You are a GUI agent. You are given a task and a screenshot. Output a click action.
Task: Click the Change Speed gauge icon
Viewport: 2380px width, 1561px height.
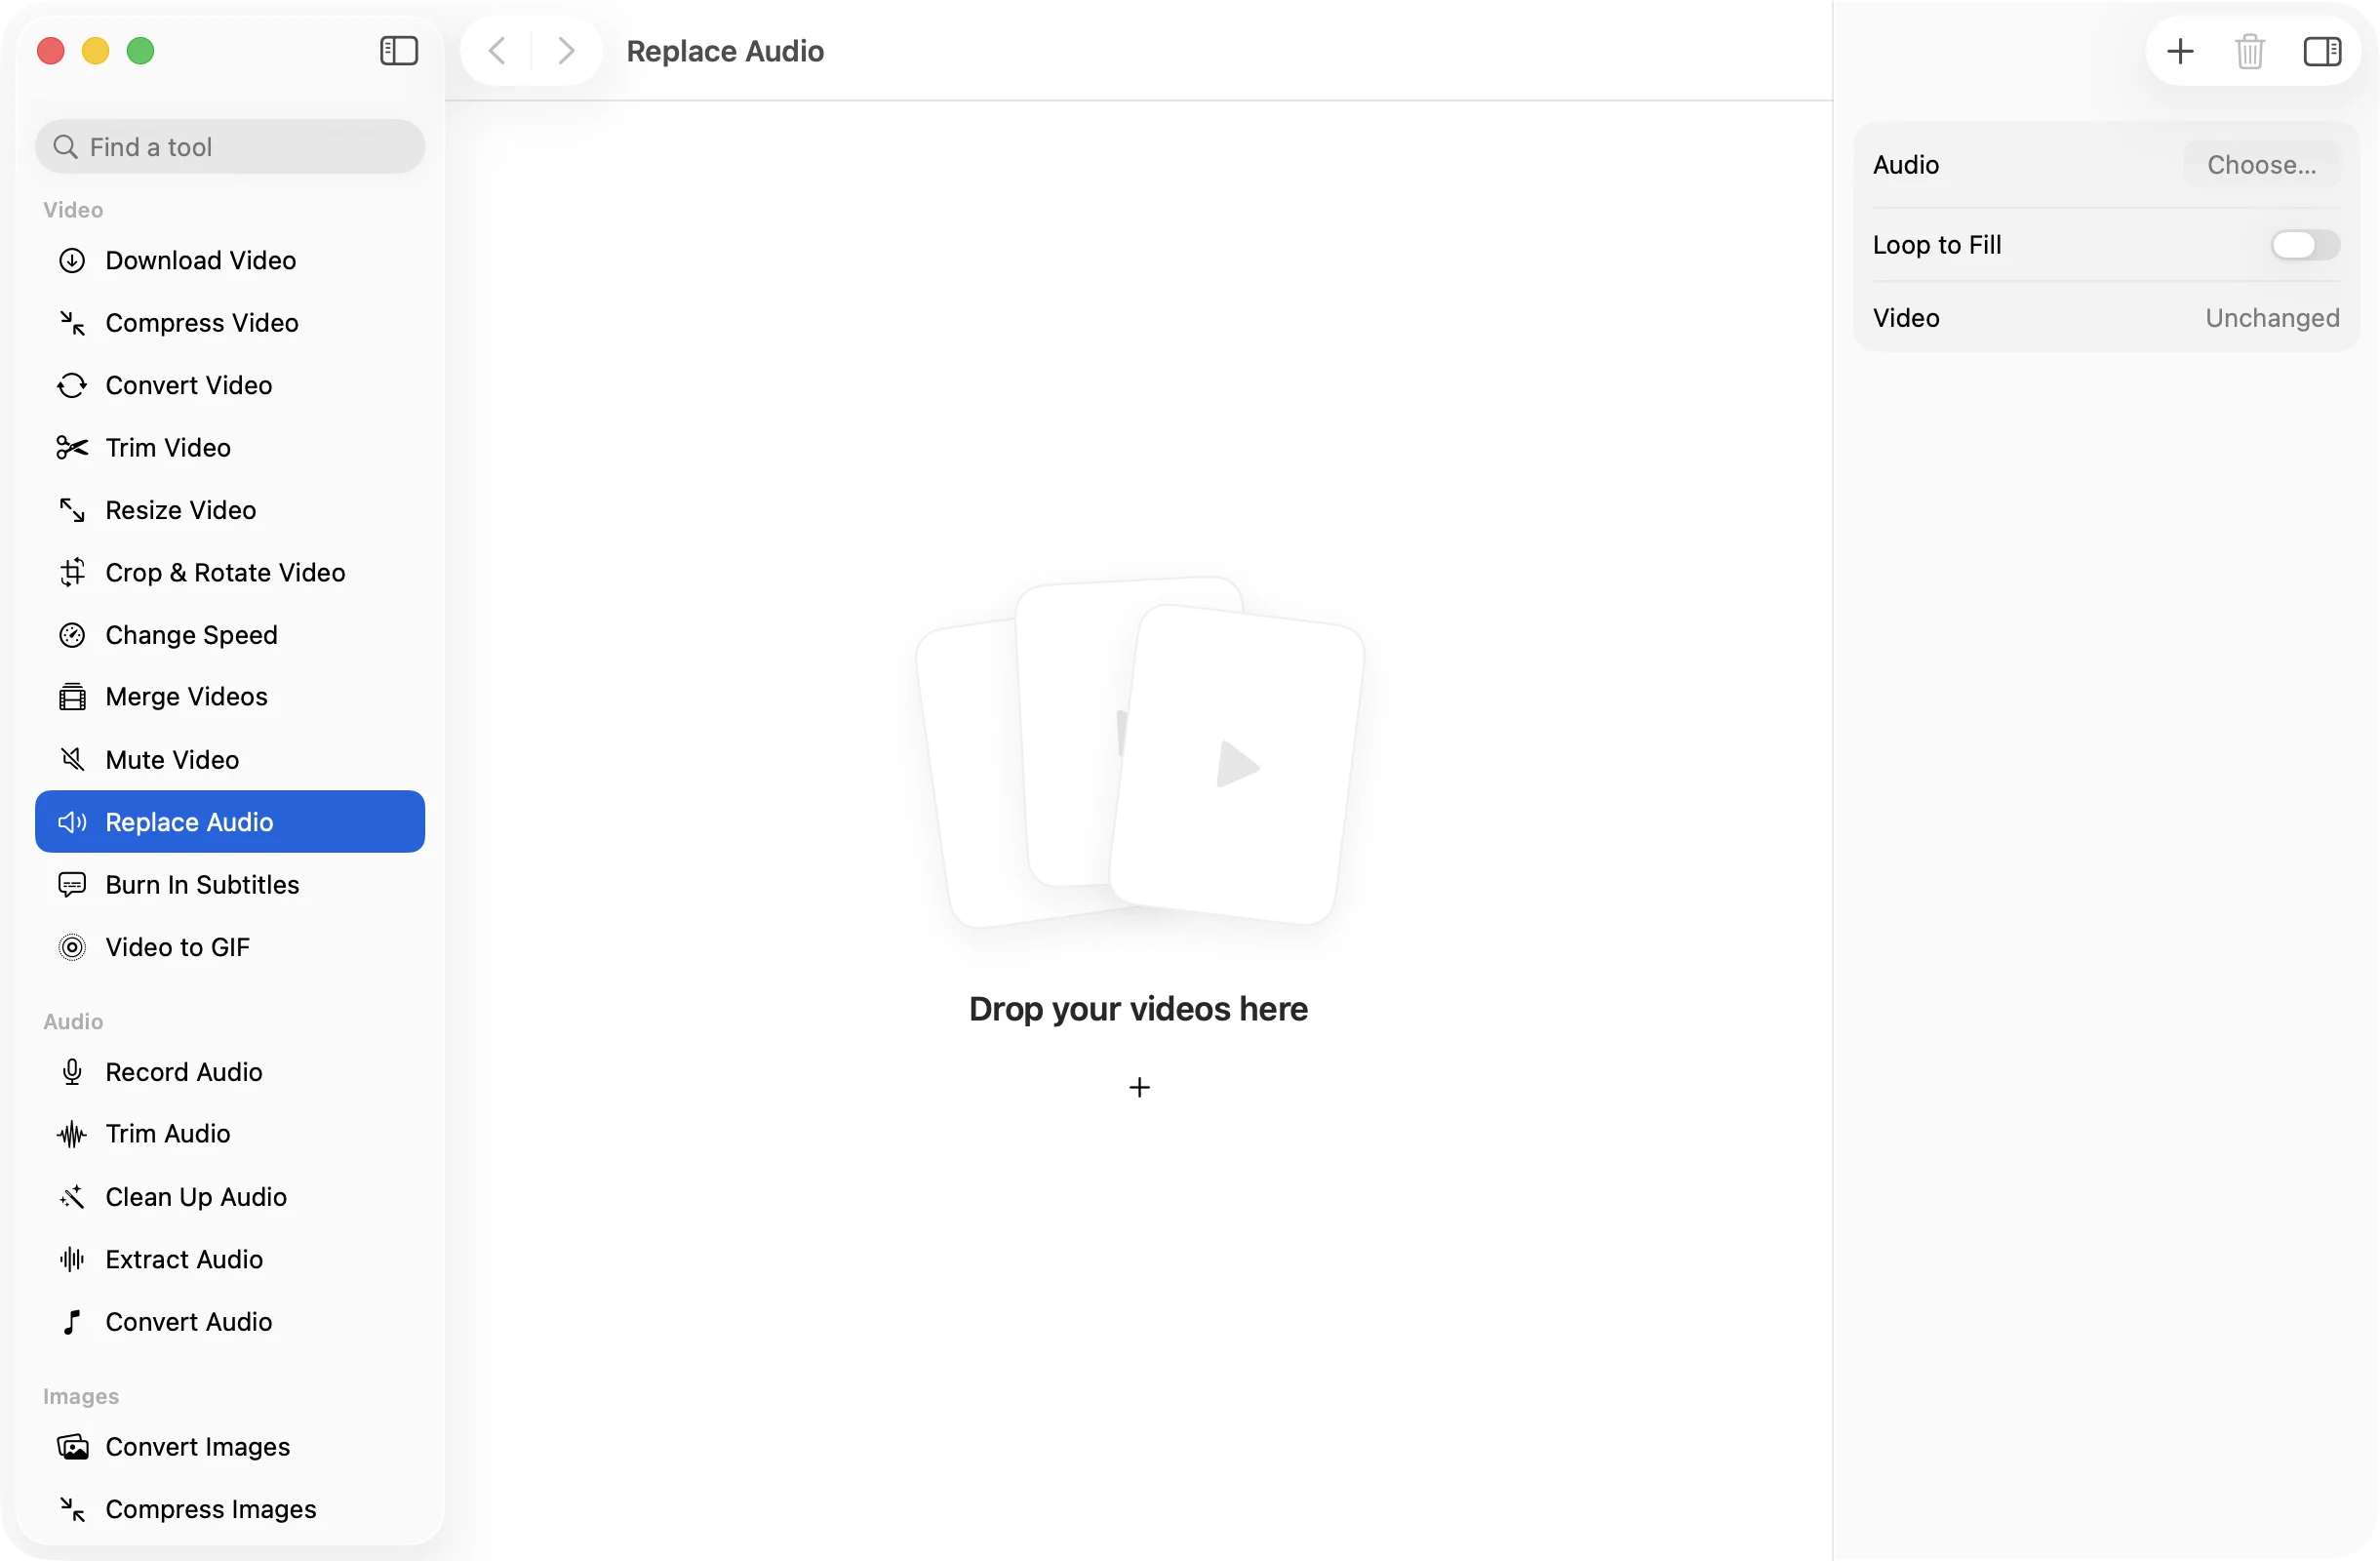click(x=72, y=635)
